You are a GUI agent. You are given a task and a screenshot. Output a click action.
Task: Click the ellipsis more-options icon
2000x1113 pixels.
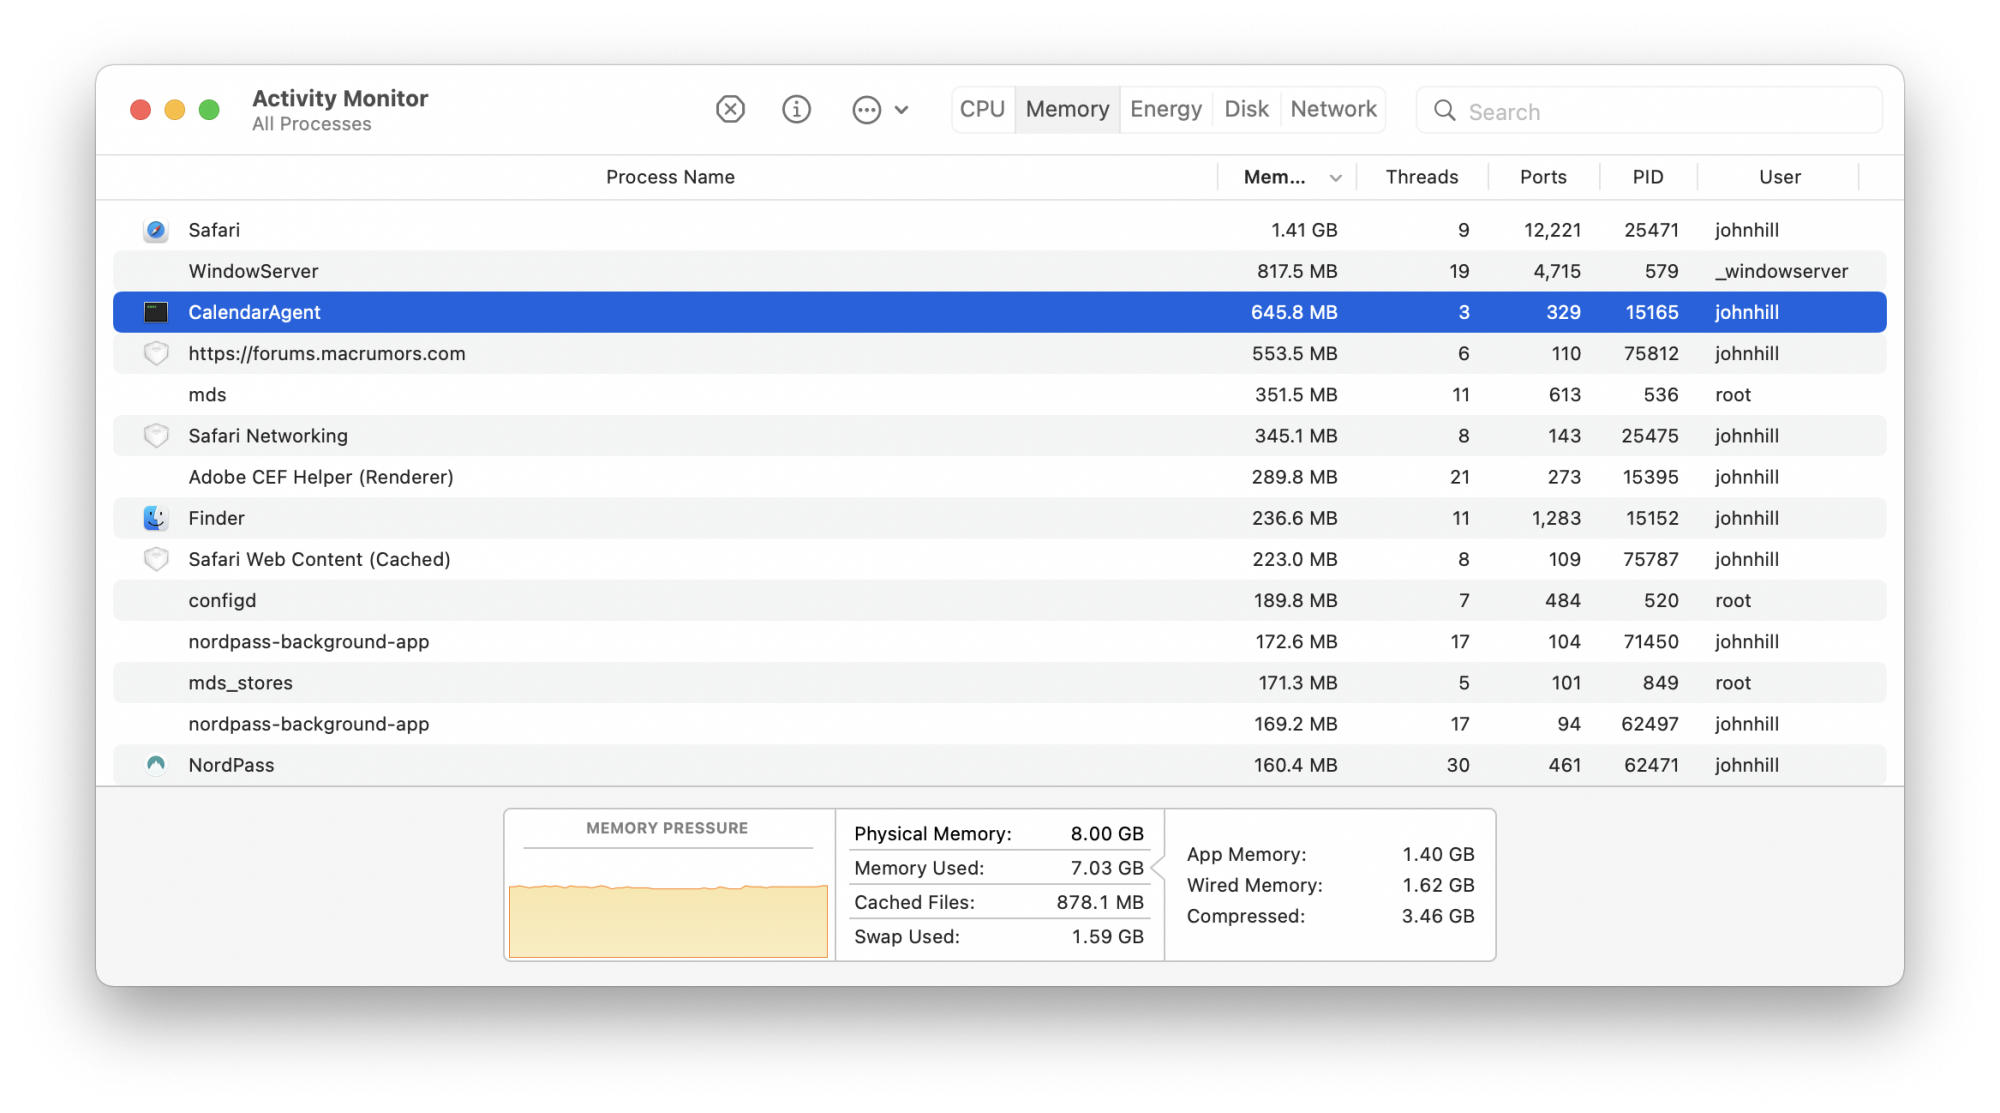pos(866,110)
